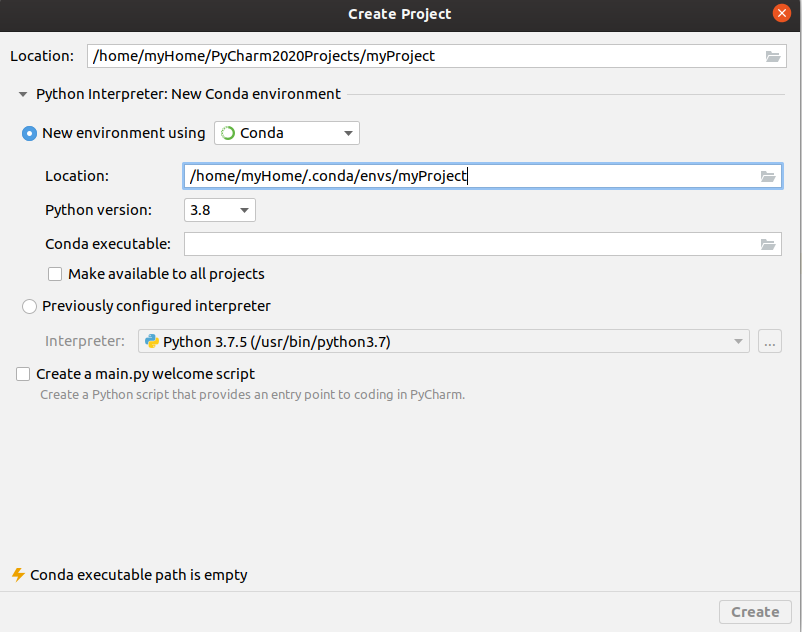
Task: Click the Conda logo in environment dropdown
Action: (x=227, y=132)
